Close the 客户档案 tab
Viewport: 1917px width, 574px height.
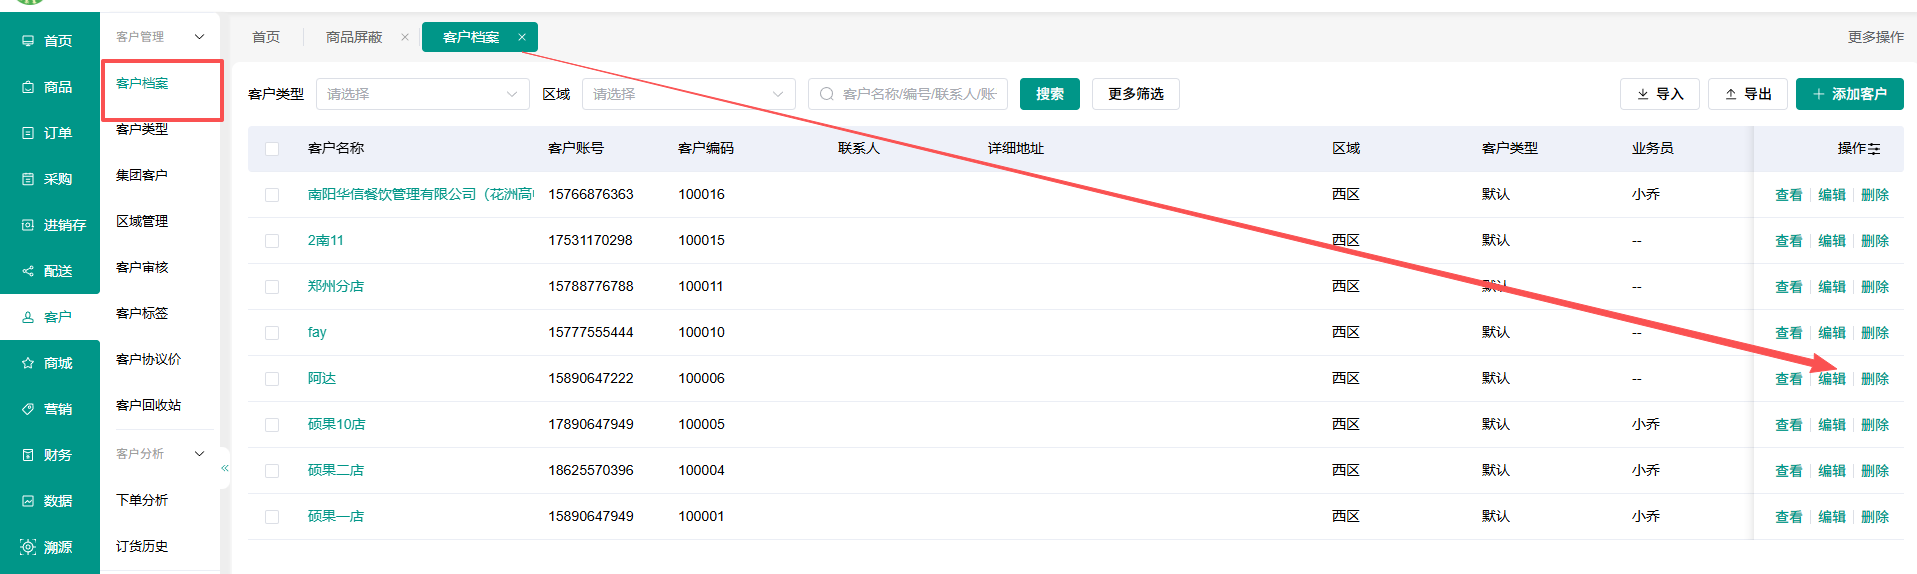click(x=522, y=37)
